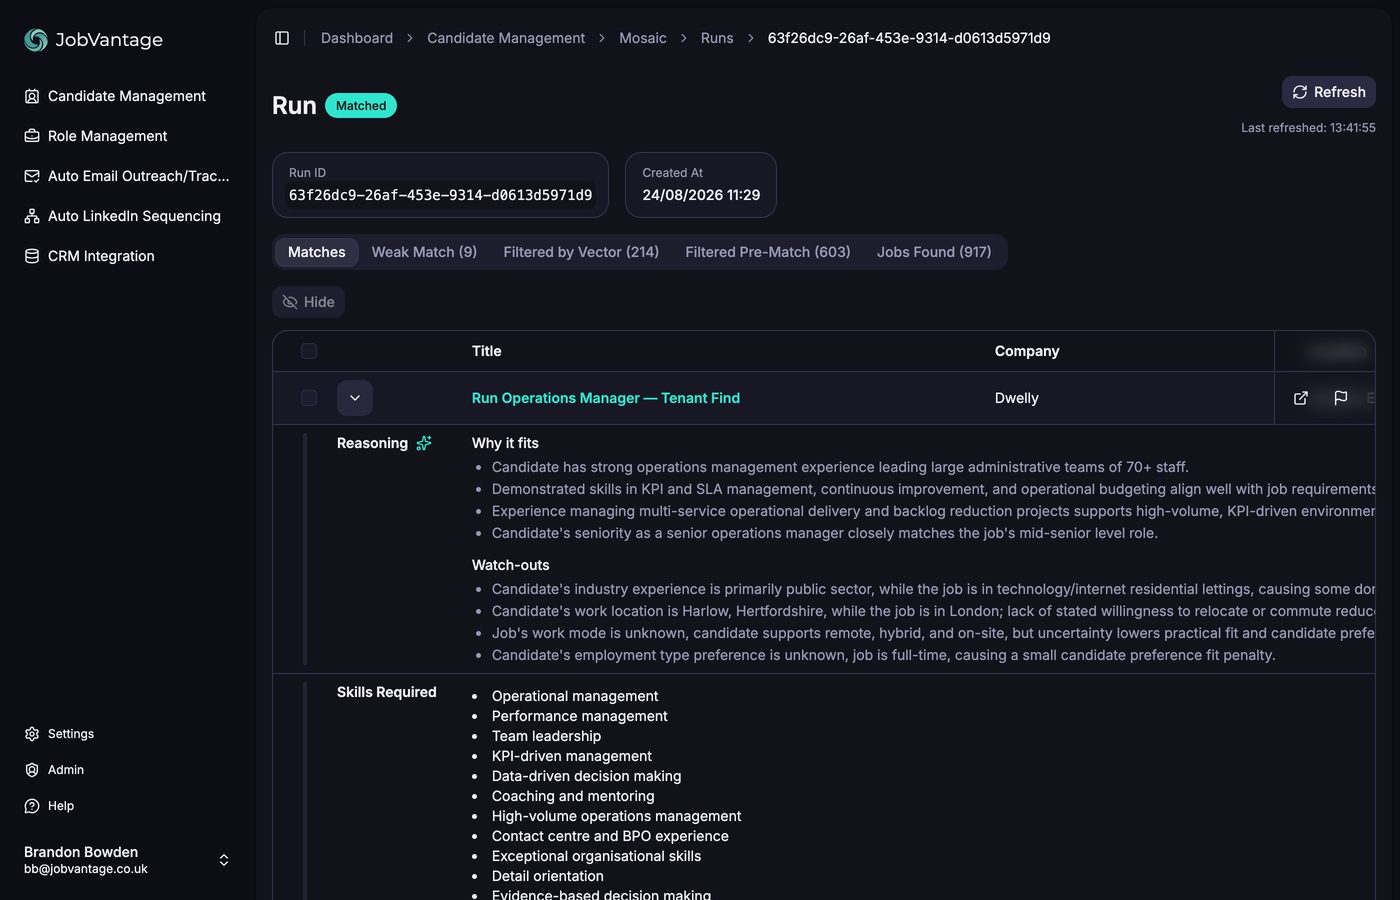Screen dimensions: 1400x900
Task: Go to Candidate Management breadcrumb
Action: point(506,38)
